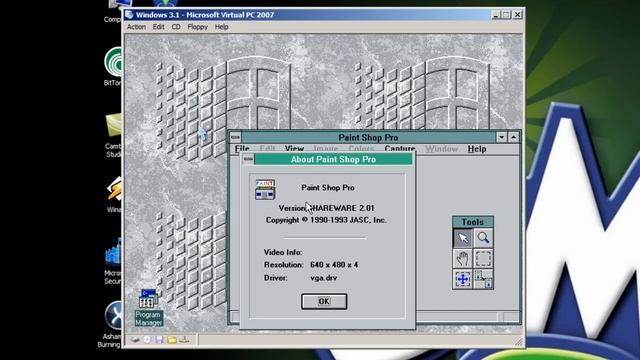The width and height of the screenshot is (640, 360).
Task: Click the CD drive status icon in Virtual PC
Action: coord(147,340)
